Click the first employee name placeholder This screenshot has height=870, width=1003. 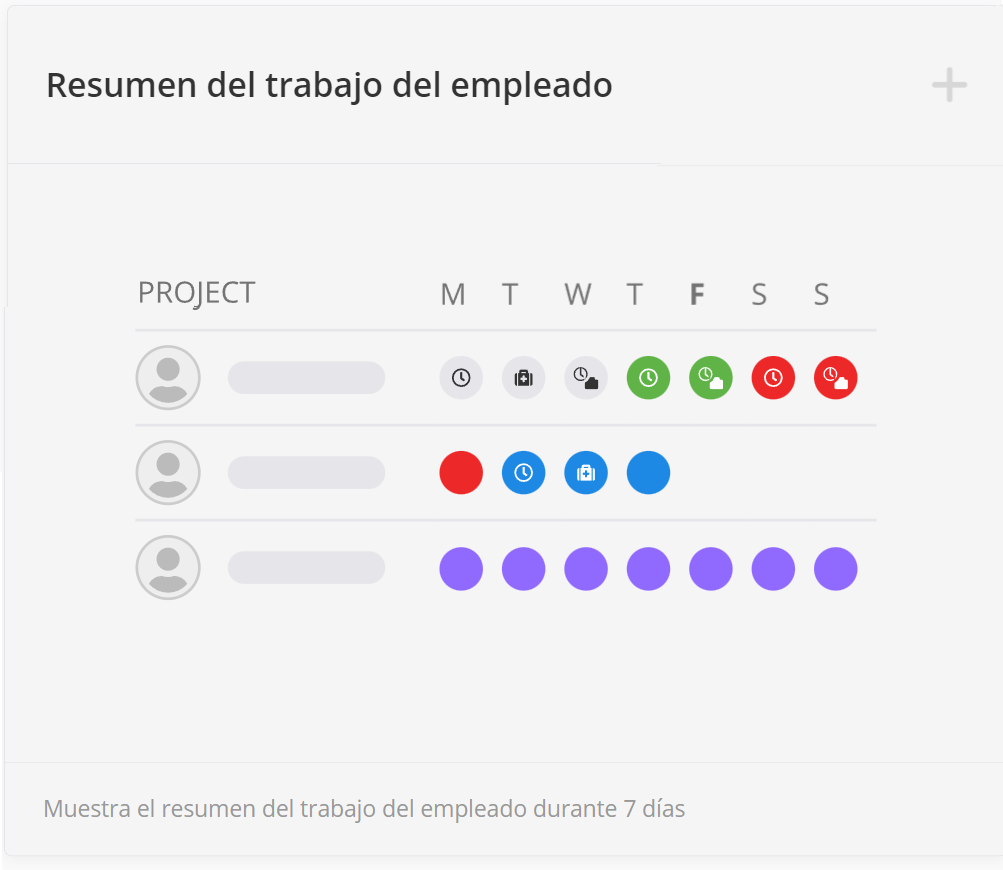[x=306, y=378]
